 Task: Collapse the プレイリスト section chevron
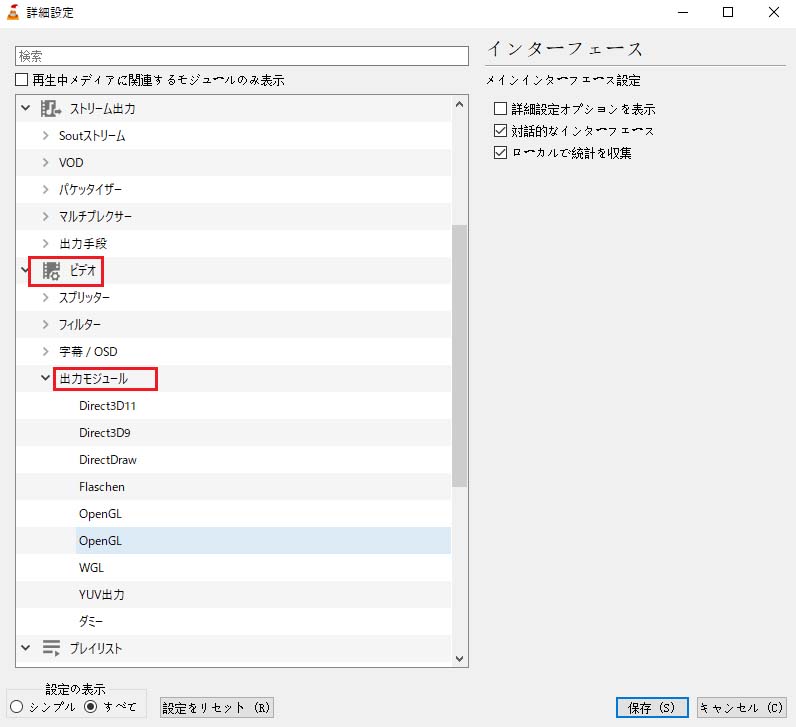pos(25,648)
